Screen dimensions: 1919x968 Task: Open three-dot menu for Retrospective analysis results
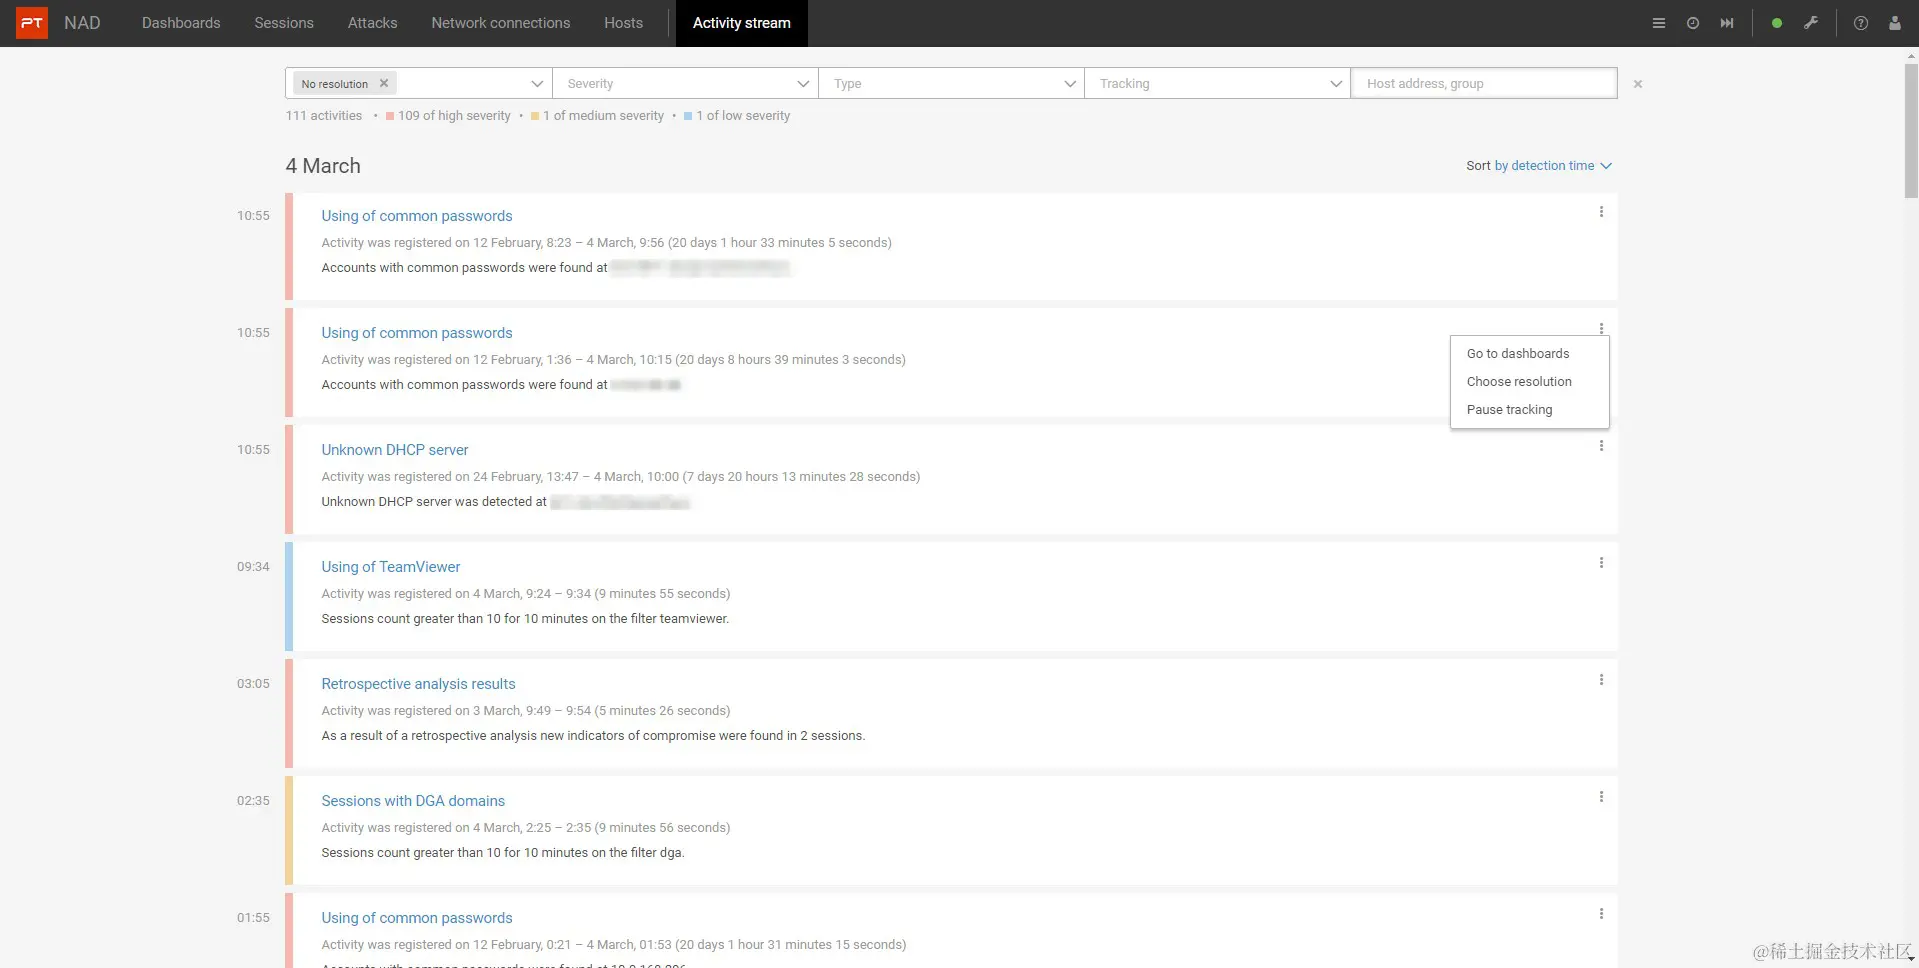[1601, 680]
